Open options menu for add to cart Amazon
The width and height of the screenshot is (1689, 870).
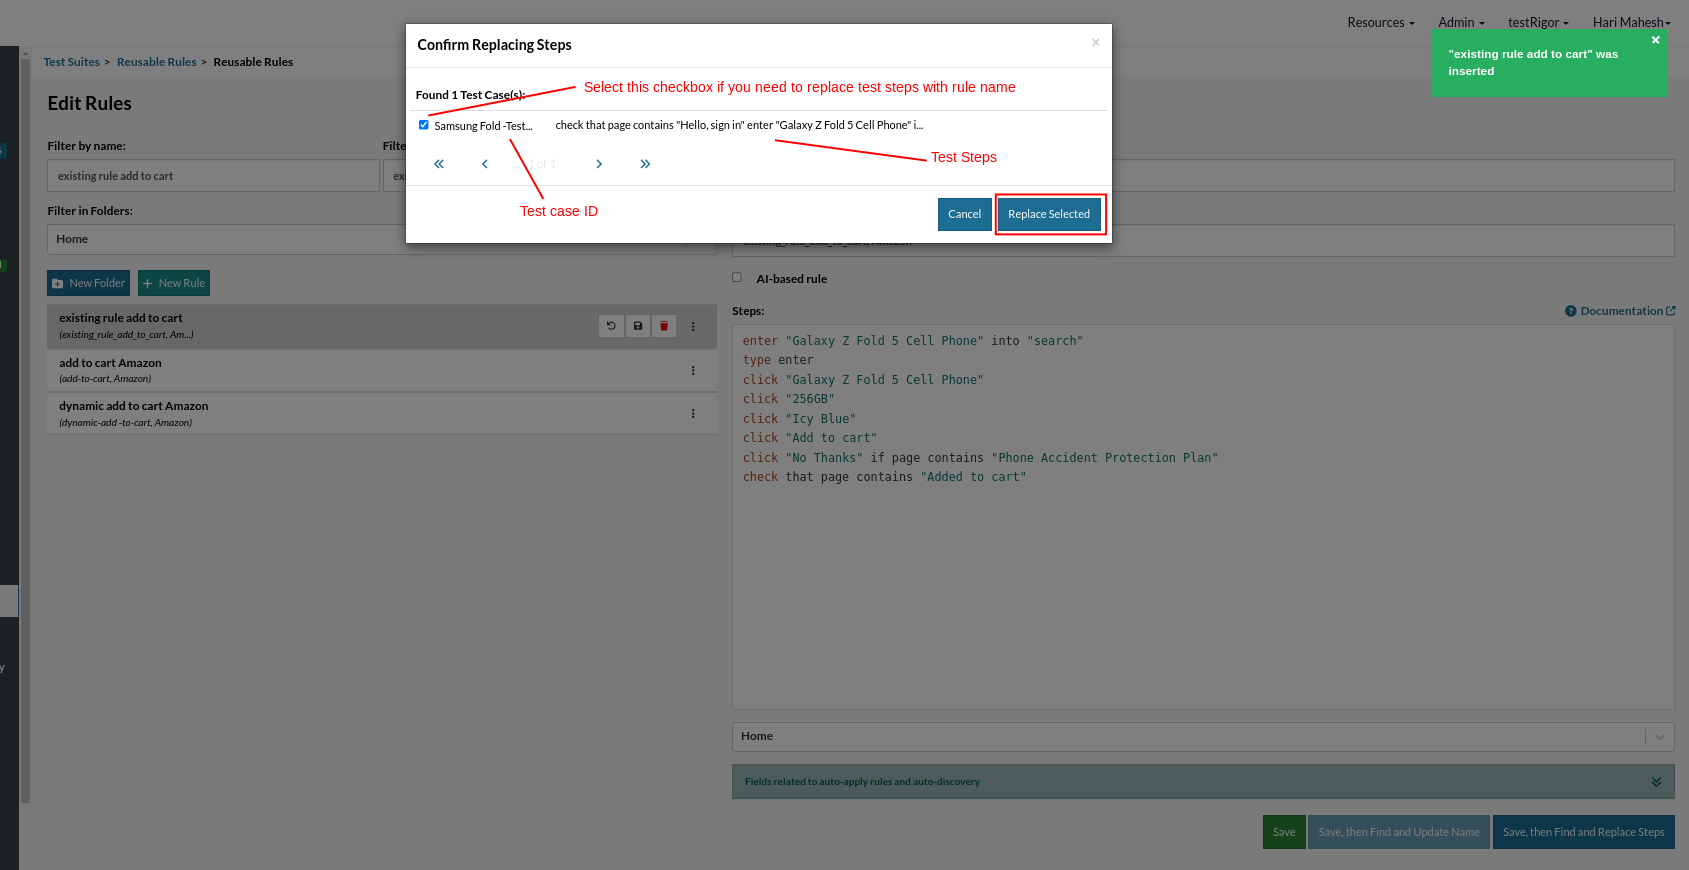coord(693,371)
